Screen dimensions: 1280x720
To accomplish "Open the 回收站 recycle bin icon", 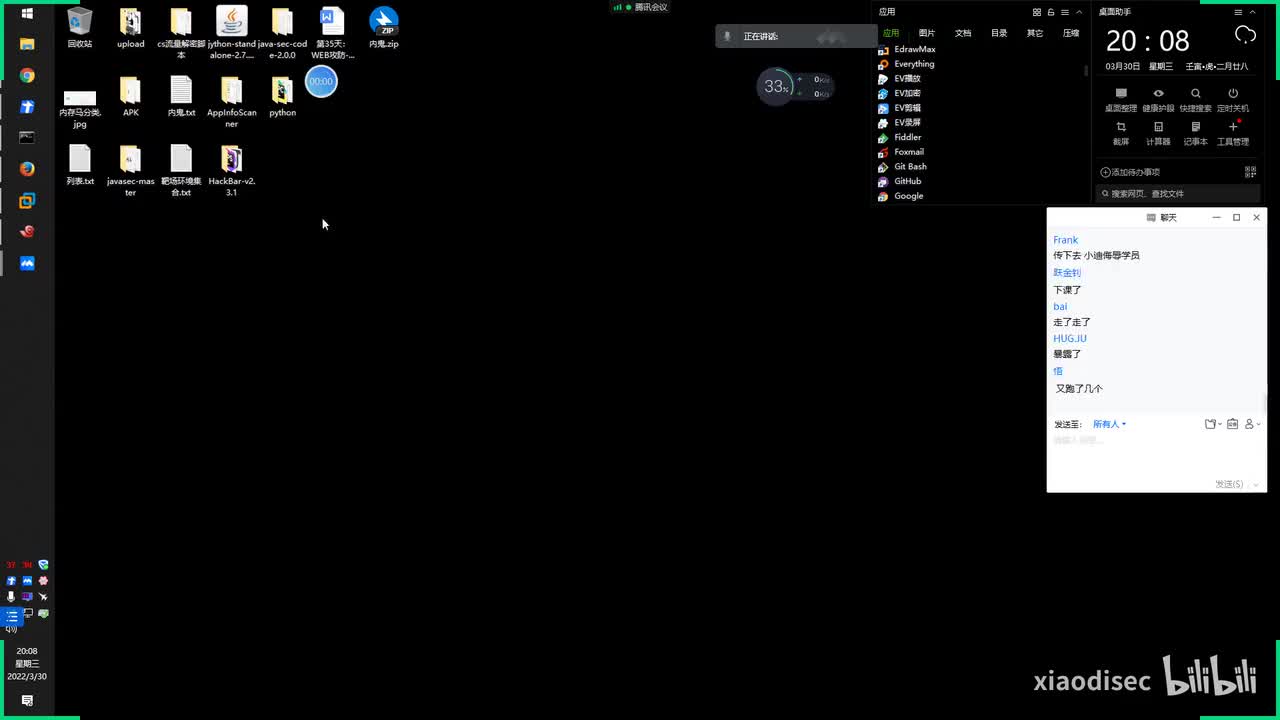I will (x=80, y=27).
